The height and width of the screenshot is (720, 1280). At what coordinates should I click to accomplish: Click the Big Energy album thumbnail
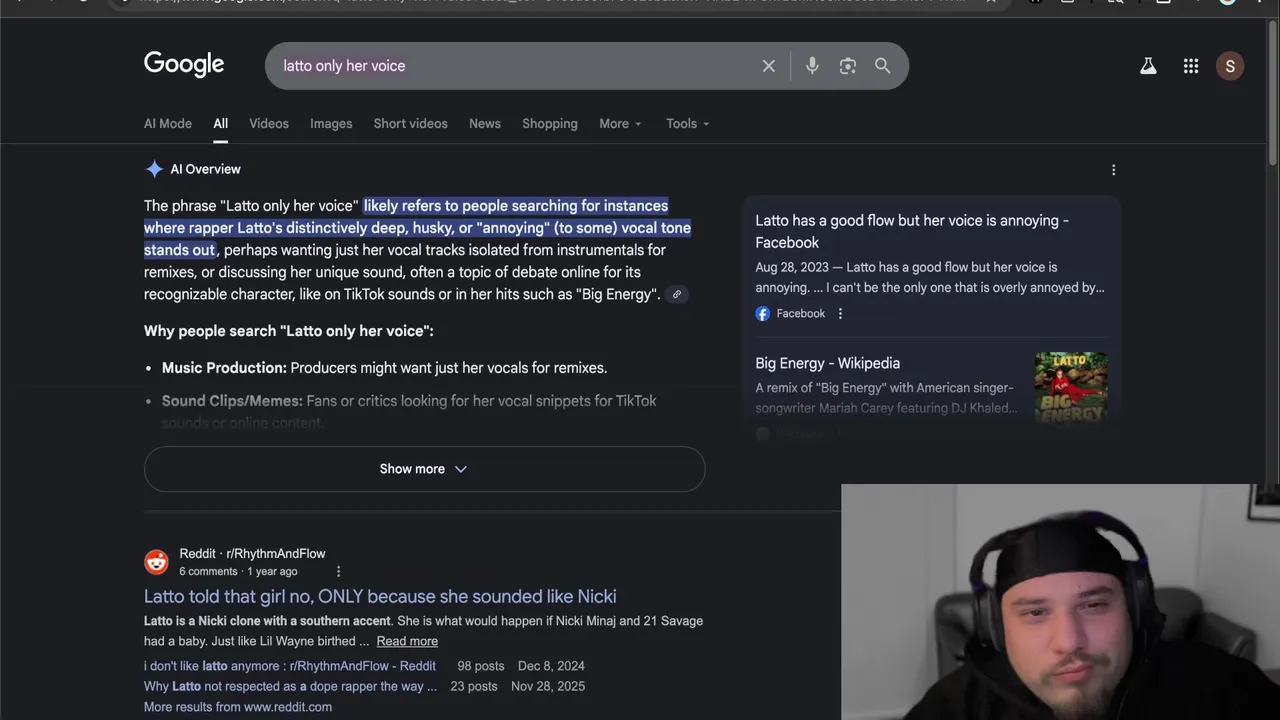pos(1071,387)
